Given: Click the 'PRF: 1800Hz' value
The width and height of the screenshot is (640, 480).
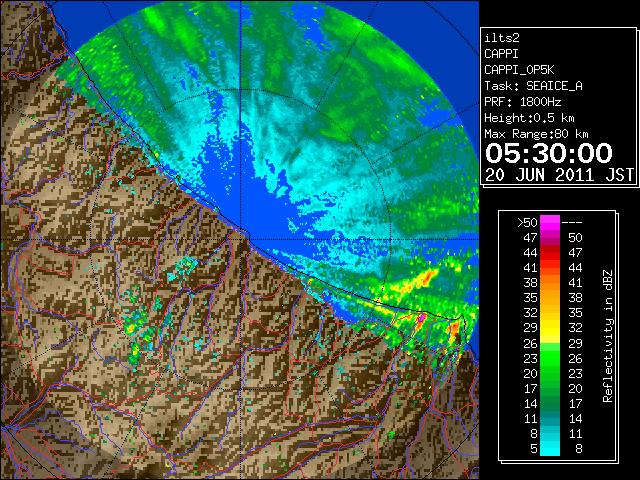Looking at the screenshot, I should point(523,102).
